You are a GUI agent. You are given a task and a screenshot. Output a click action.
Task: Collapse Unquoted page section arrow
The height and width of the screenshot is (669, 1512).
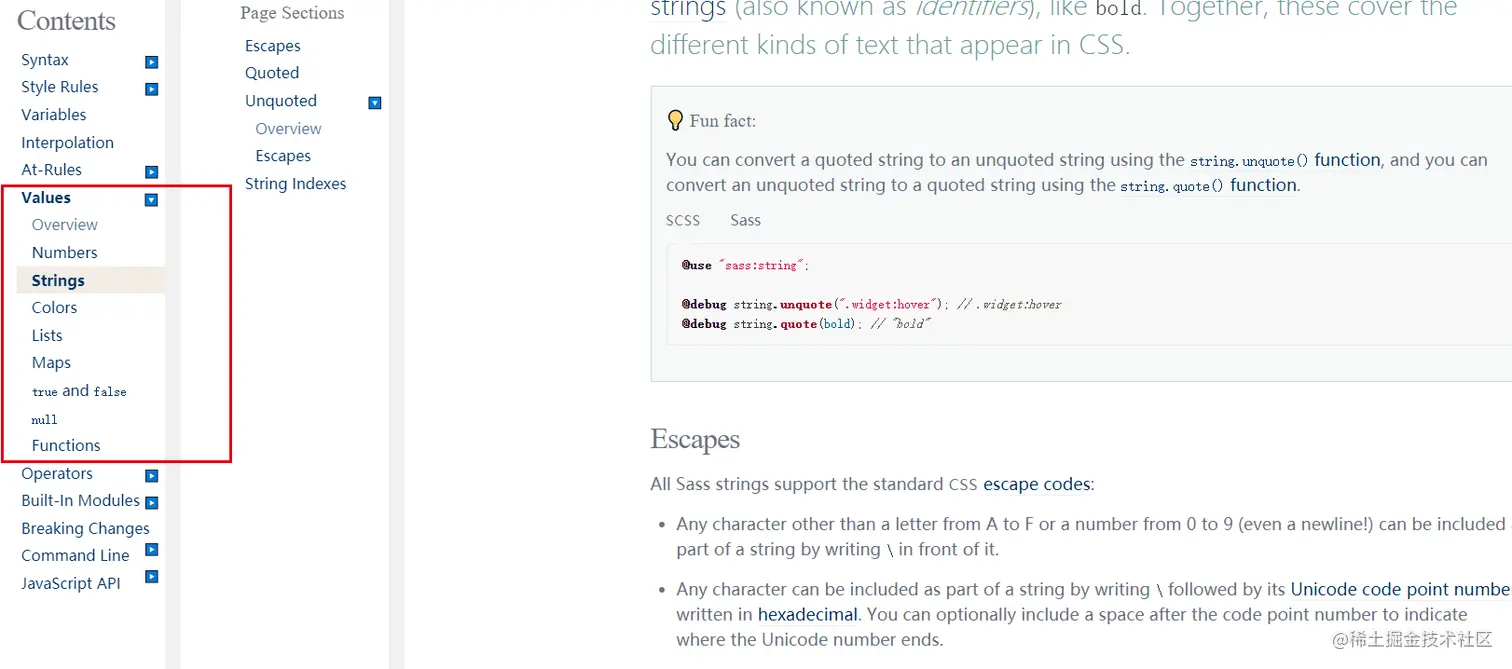point(375,103)
